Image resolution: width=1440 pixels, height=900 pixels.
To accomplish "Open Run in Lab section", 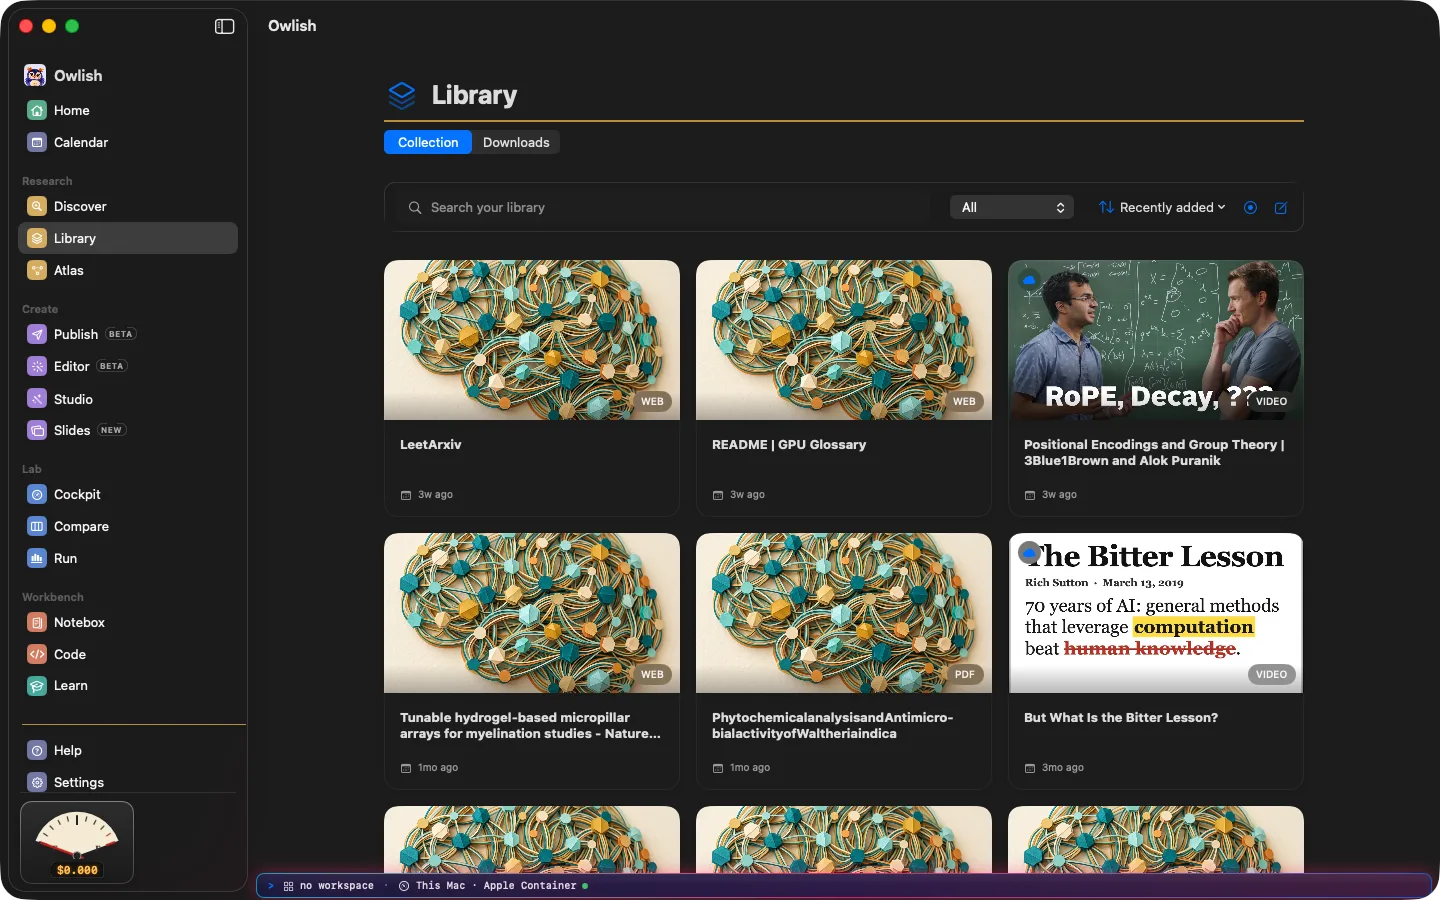I will [x=128, y=558].
